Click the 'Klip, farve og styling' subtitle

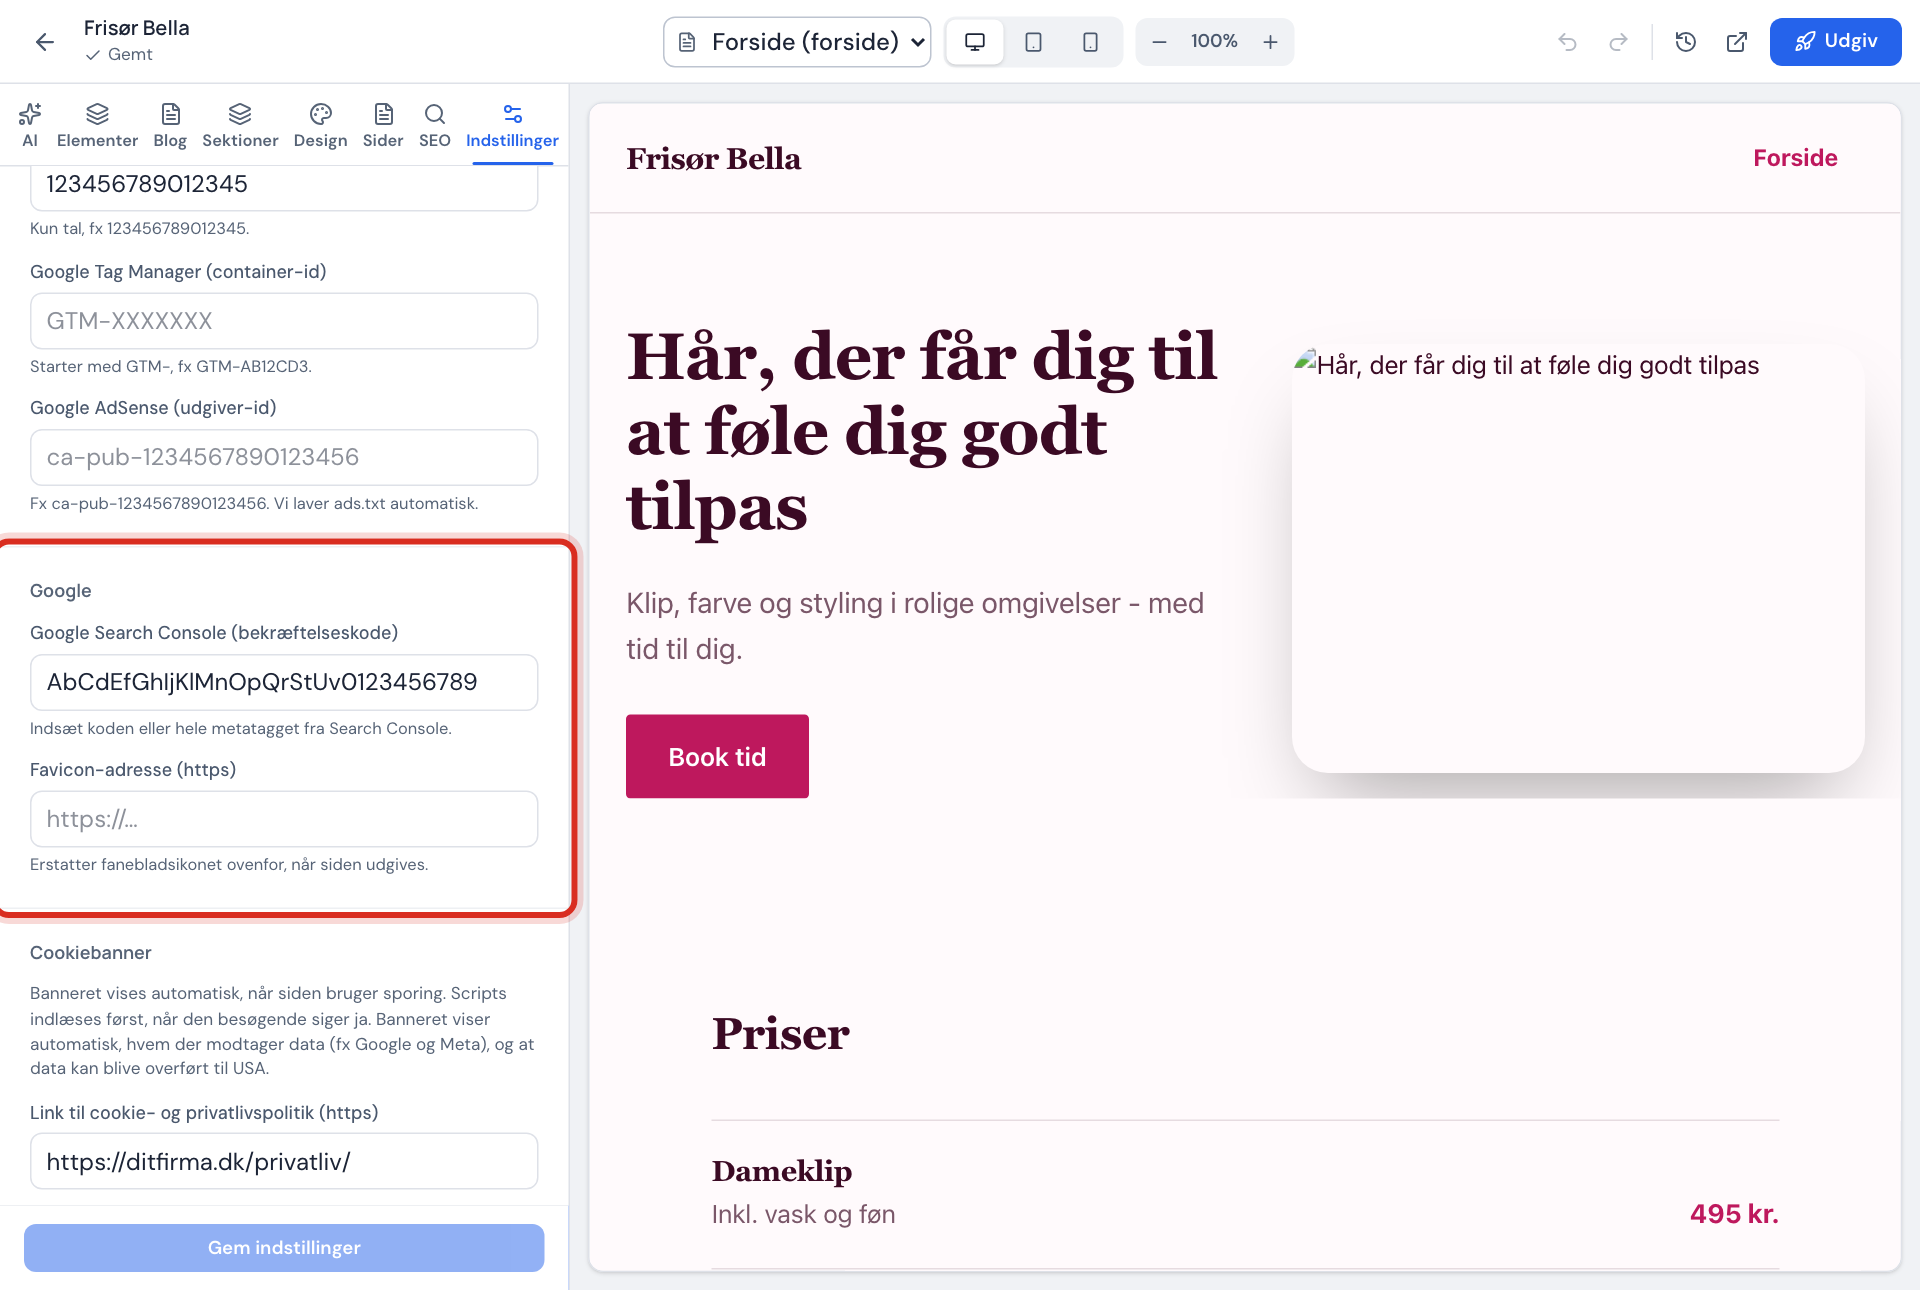click(x=915, y=626)
